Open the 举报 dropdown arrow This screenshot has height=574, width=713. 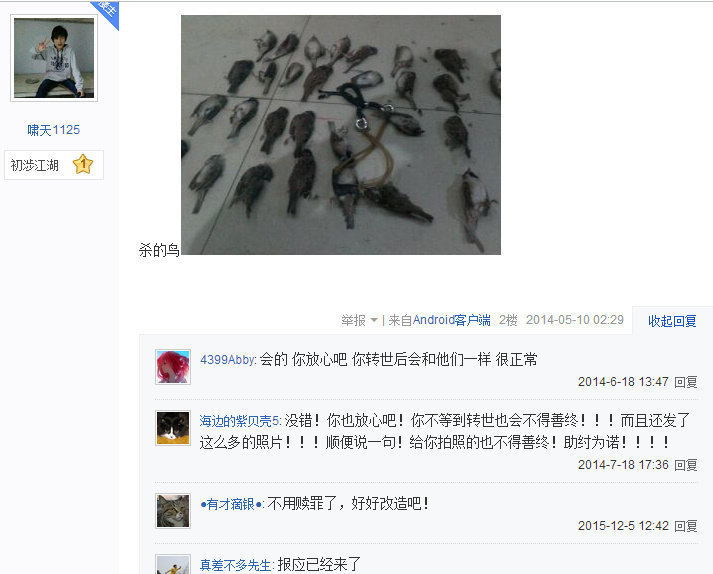[x=374, y=320]
